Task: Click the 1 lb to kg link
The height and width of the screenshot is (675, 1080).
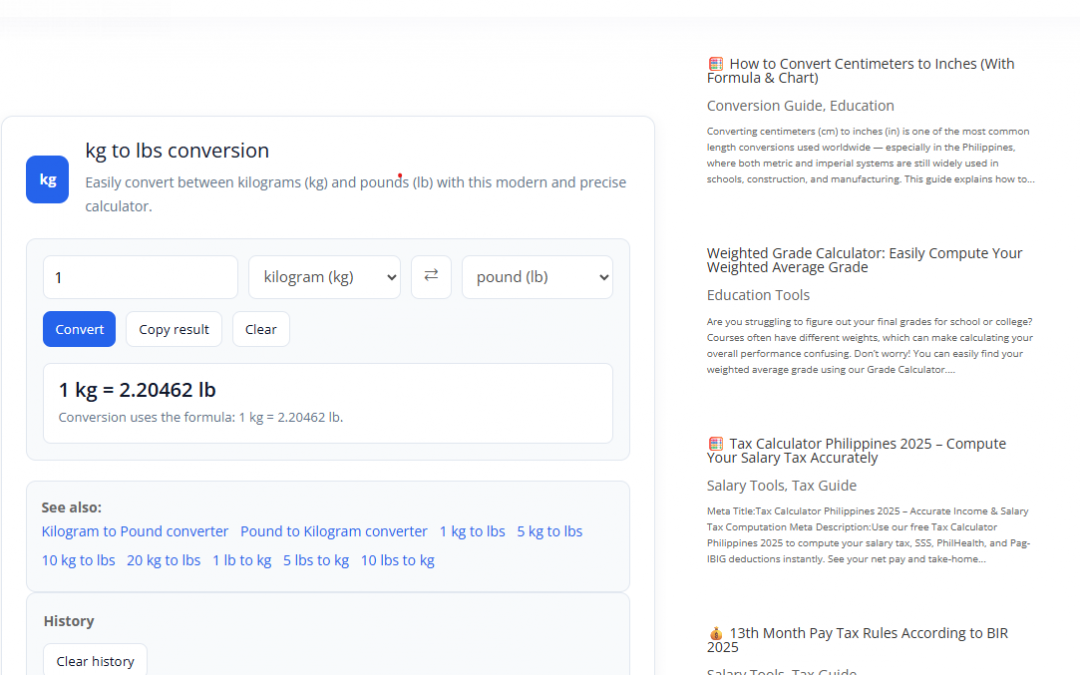Action: tap(241, 560)
